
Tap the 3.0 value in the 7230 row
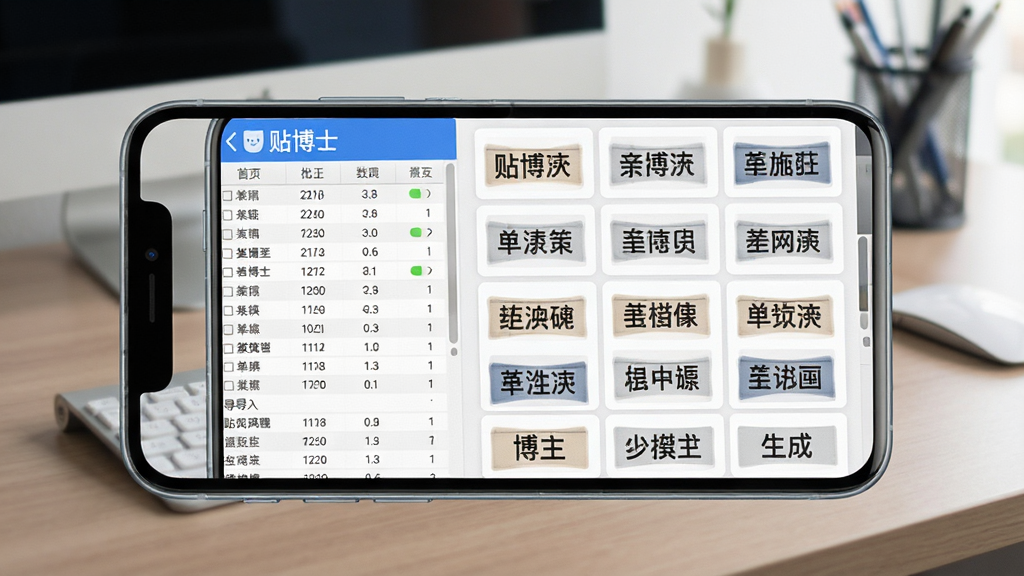click(370, 233)
